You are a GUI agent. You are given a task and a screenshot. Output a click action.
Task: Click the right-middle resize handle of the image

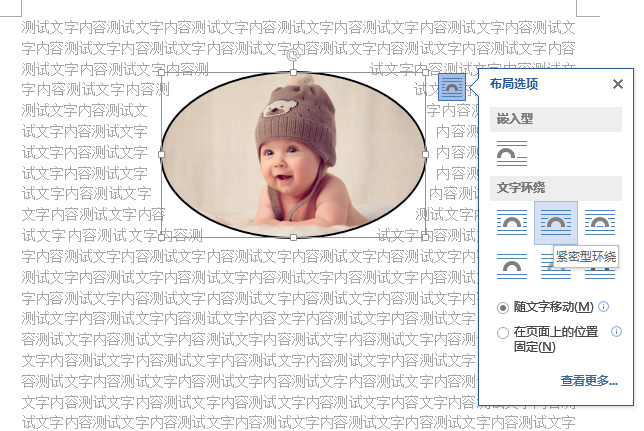[x=426, y=154]
